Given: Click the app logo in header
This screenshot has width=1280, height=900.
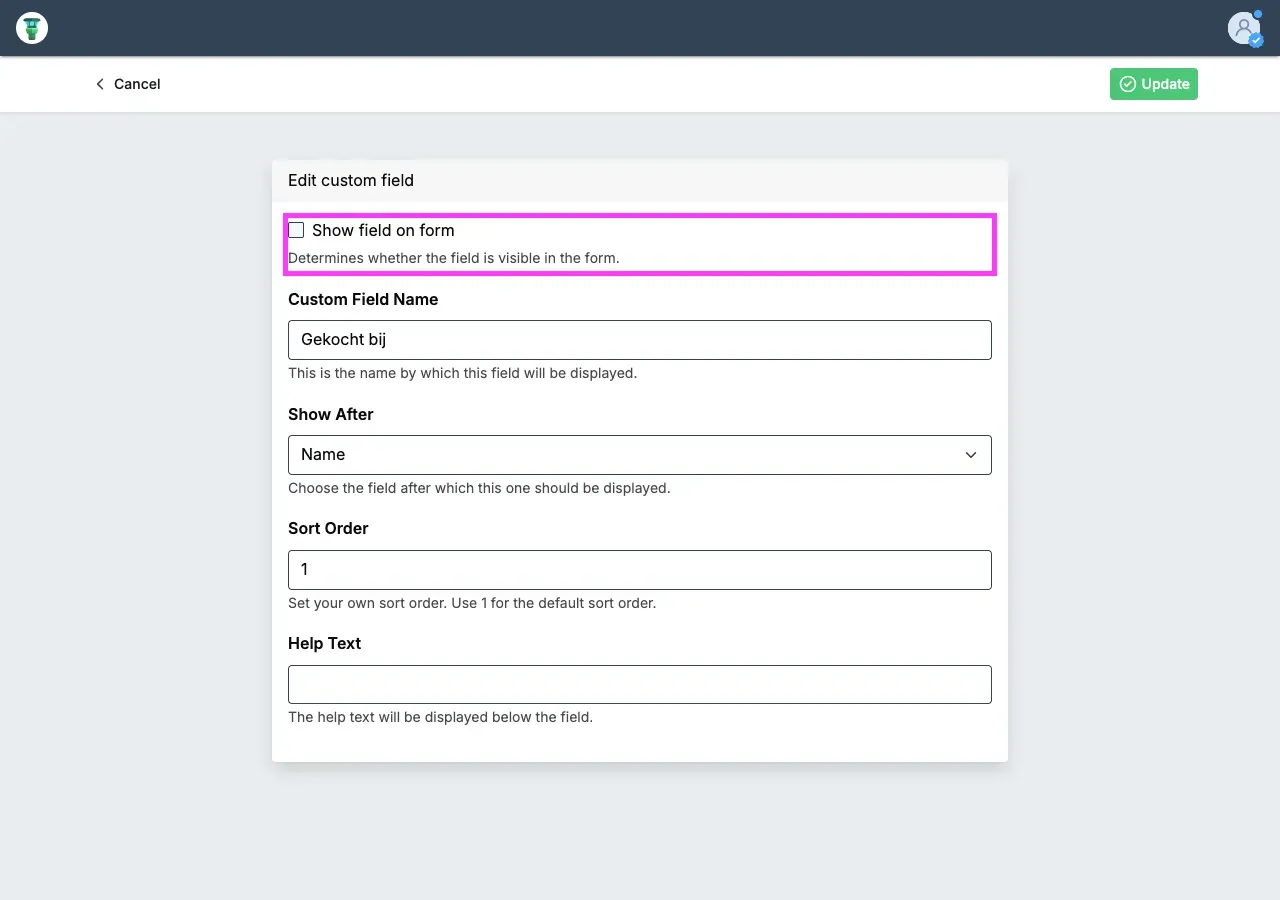Looking at the screenshot, I should coord(32,28).
